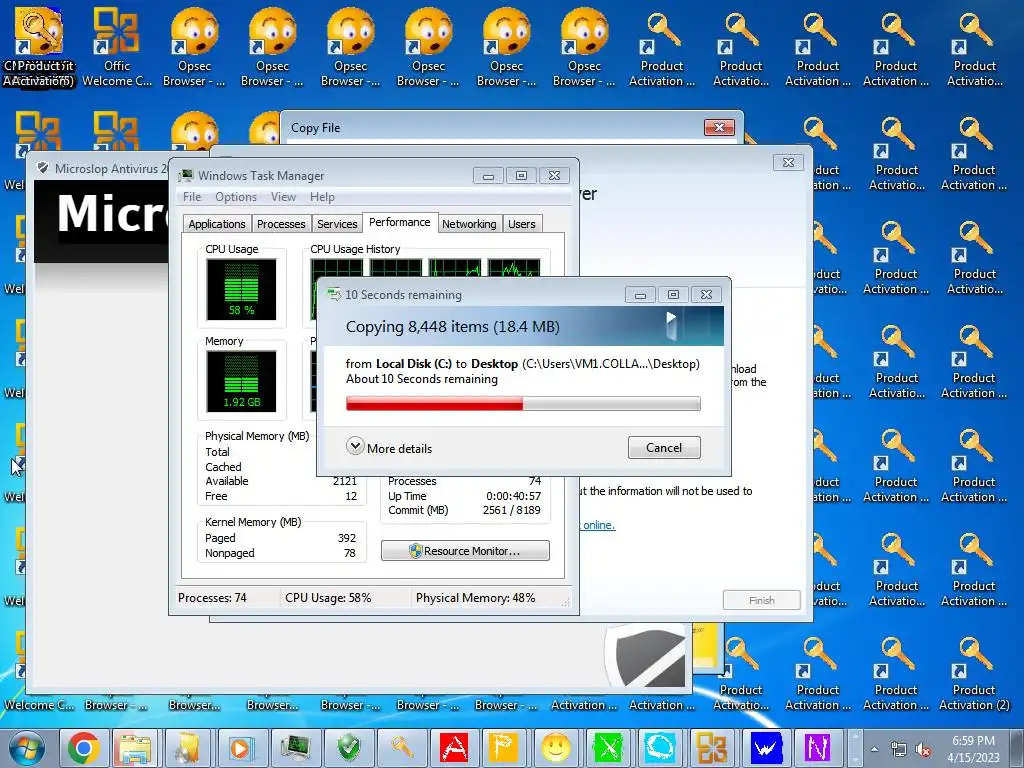Viewport: 1024px width, 768px height.
Task: Click the Finish button in the wizard window
Action: pos(761,600)
